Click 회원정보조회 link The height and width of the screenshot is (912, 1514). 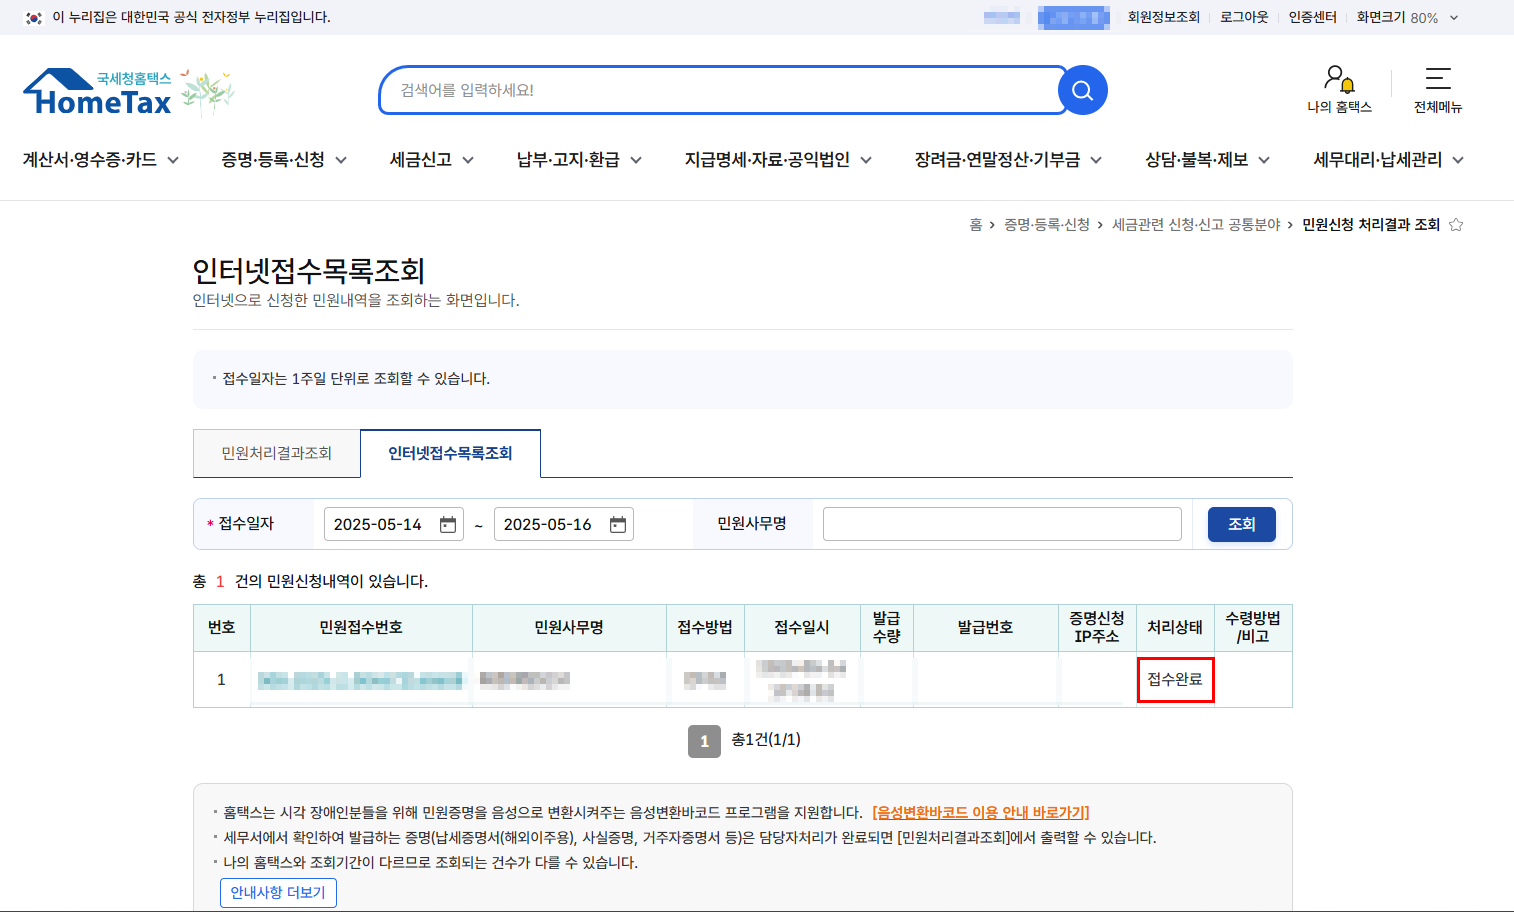(1163, 17)
